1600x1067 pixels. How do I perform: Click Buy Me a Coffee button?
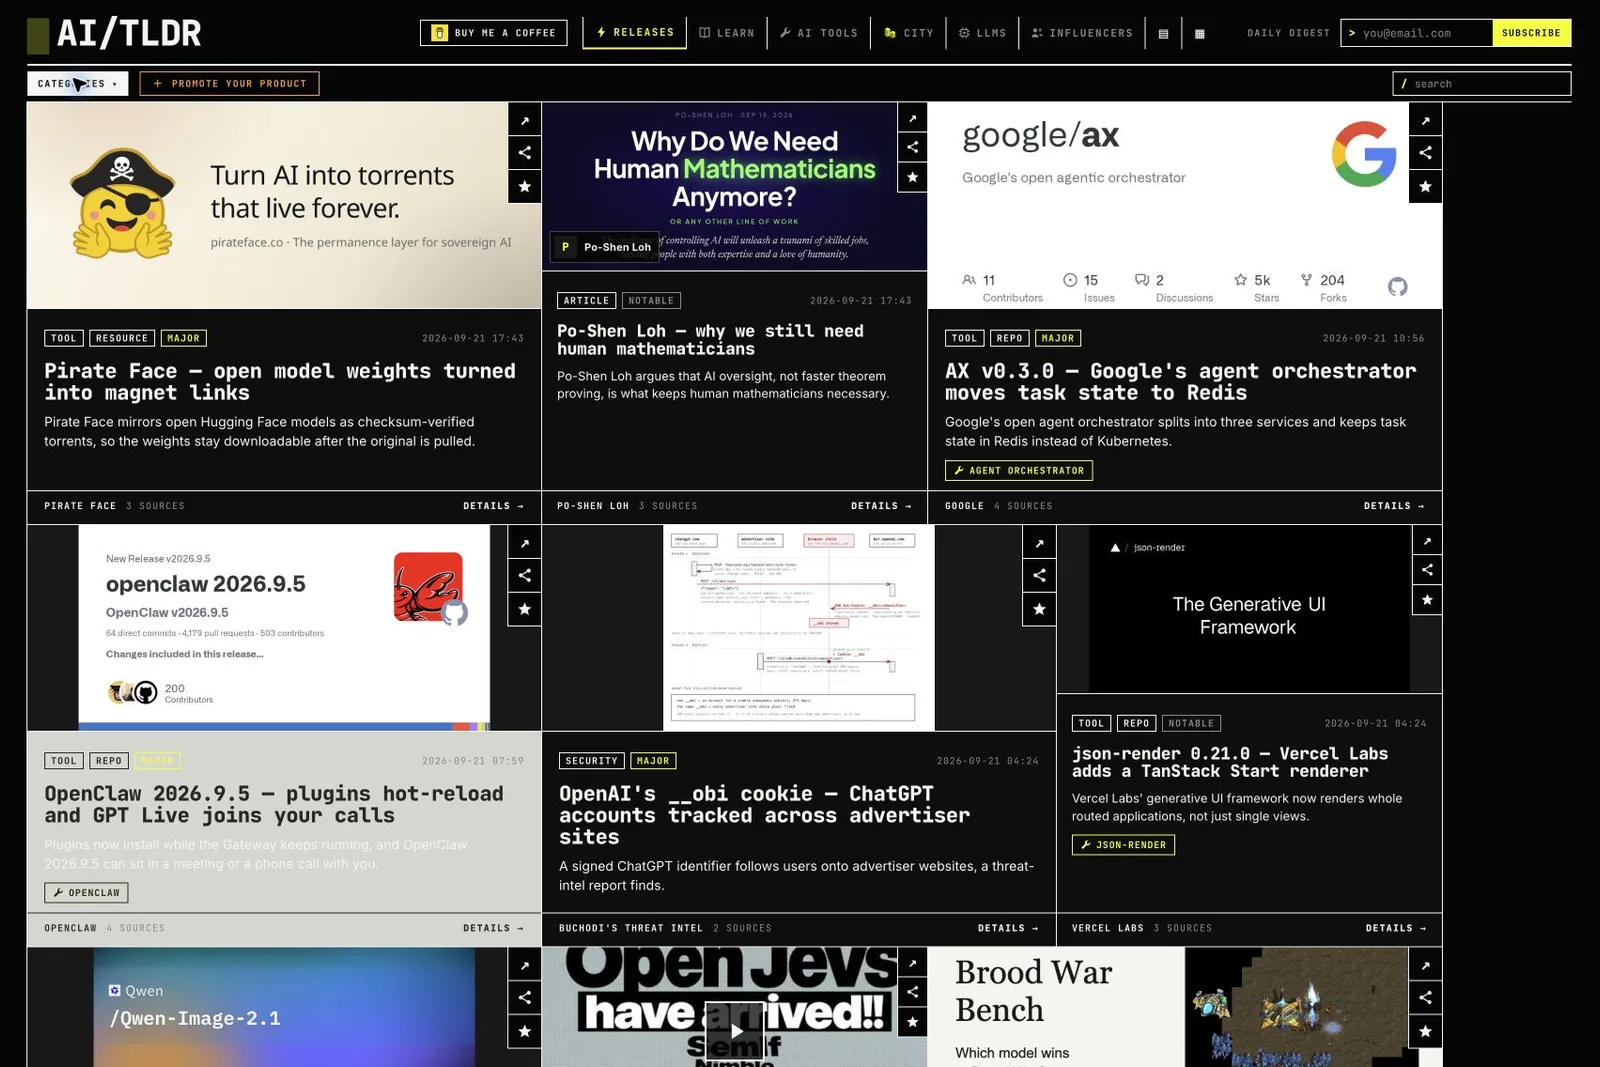(x=494, y=33)
